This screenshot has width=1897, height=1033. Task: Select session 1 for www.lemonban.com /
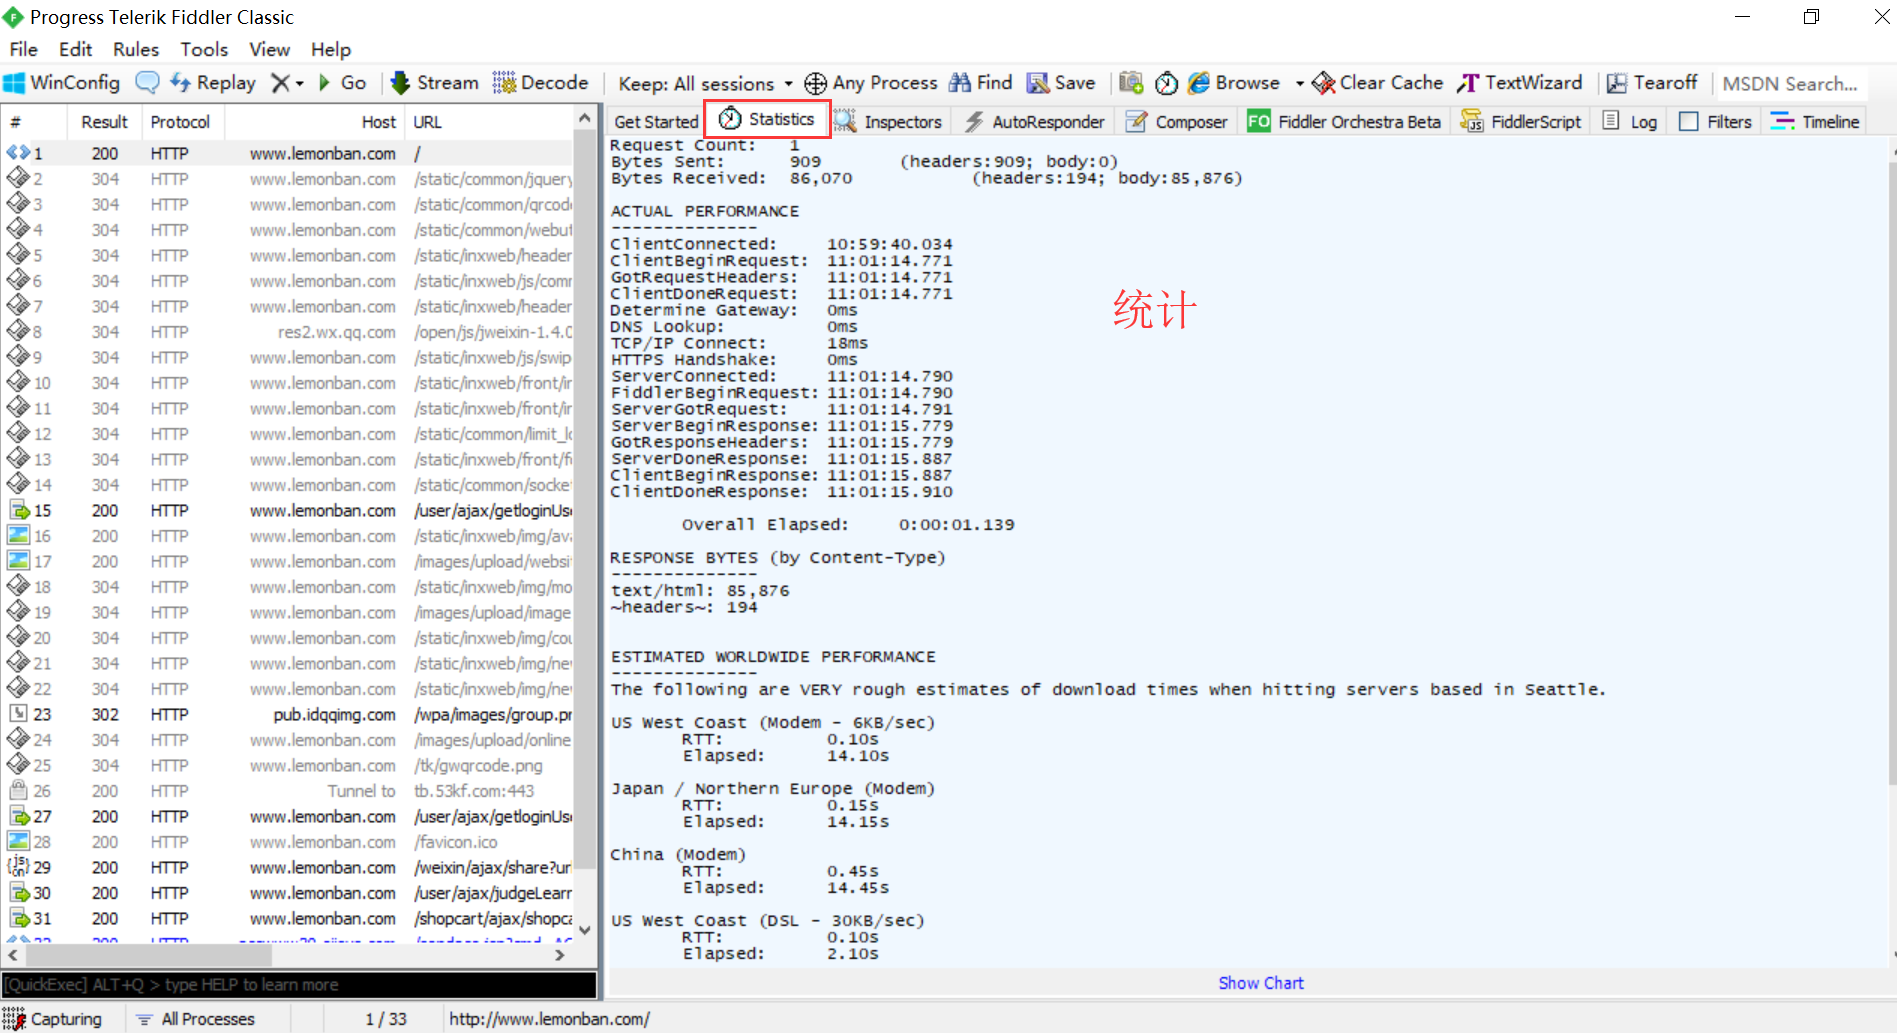tap(288, 153)
